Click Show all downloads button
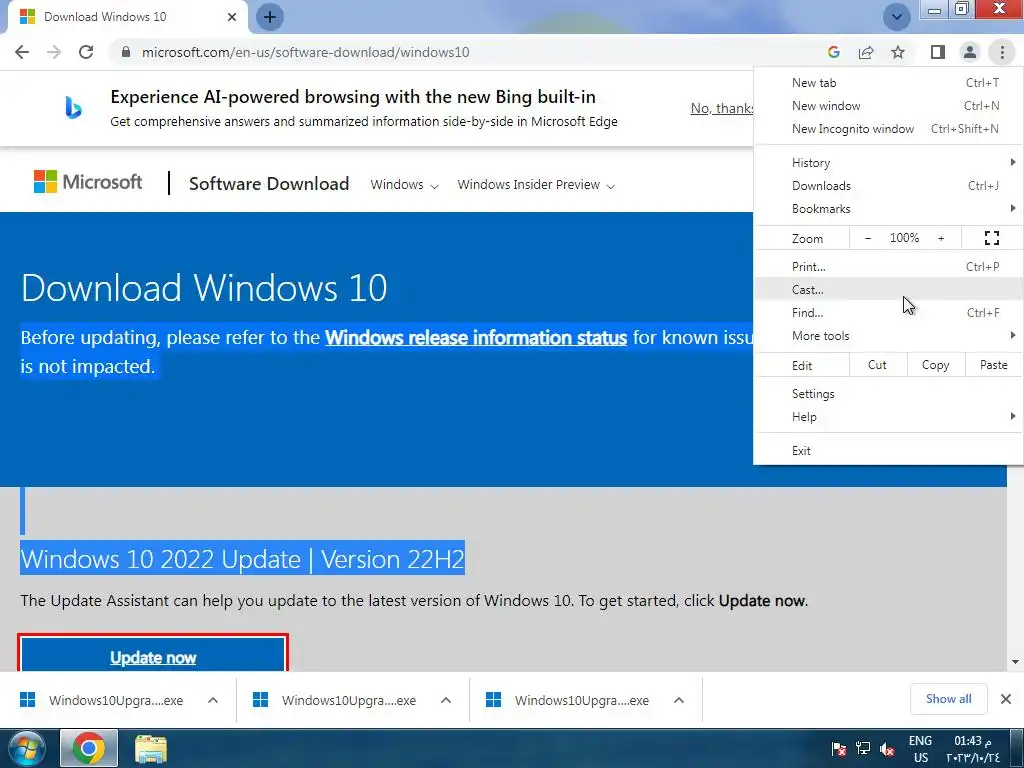 (948, 699)
